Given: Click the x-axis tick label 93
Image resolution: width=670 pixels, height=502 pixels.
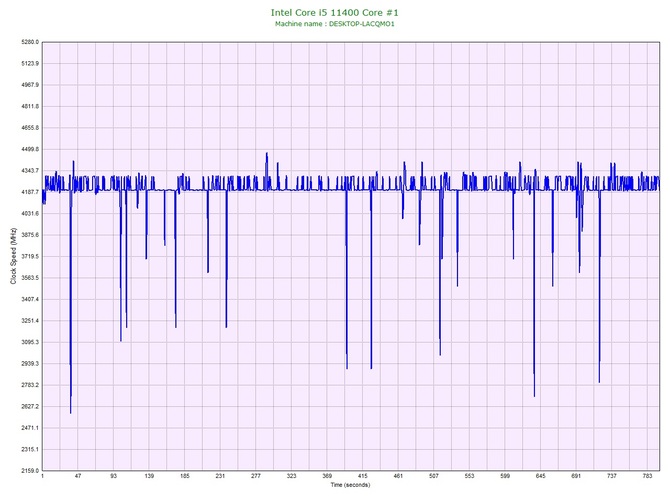Looking at the screenshot, I should 114,476.
